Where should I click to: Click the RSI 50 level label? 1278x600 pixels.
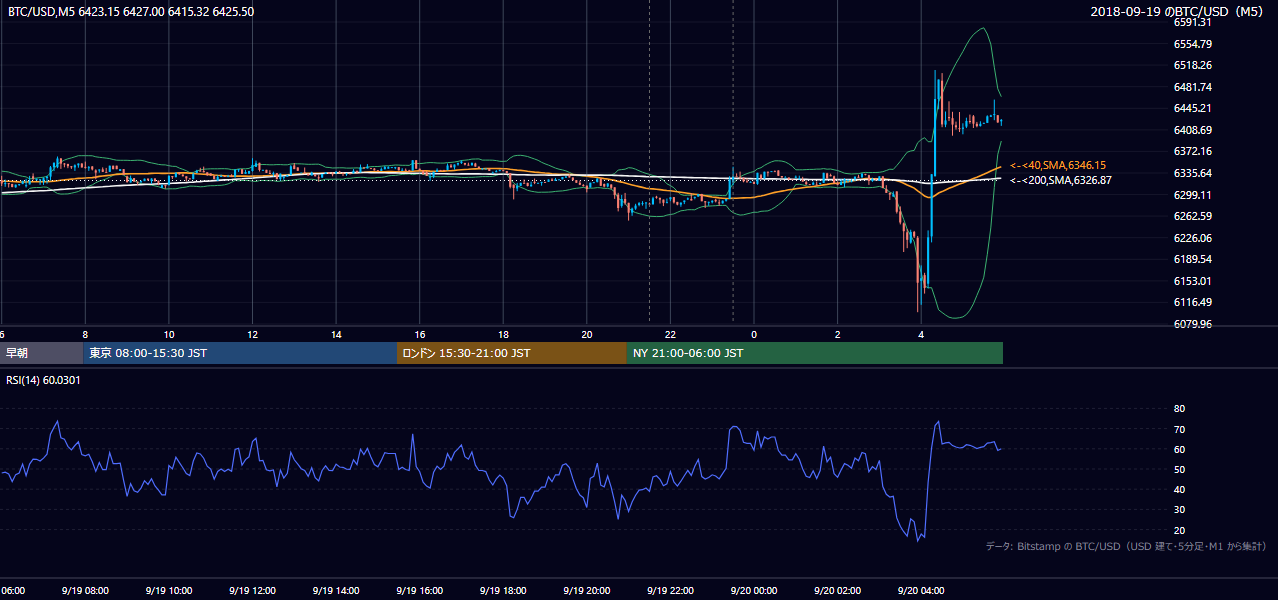(1179, 469)
